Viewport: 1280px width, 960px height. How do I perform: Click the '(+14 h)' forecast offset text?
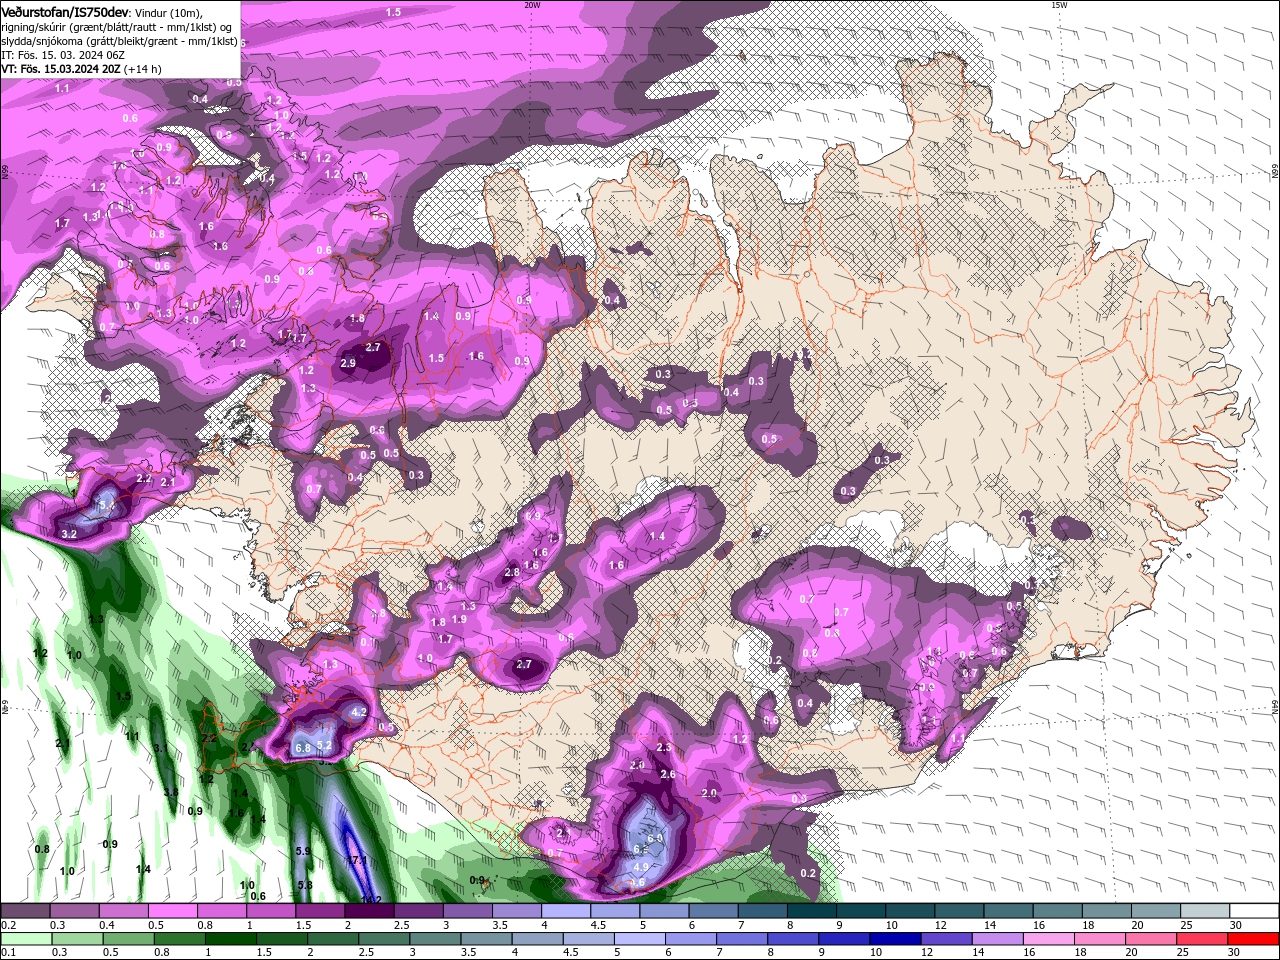pyautogui.click(x=143, y=69)
